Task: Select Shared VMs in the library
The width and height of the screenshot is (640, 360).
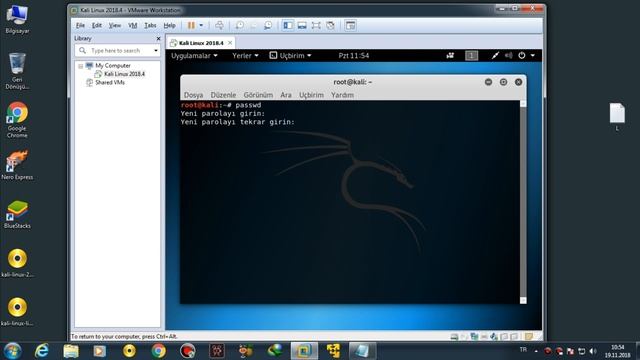Action: point(110,82)
